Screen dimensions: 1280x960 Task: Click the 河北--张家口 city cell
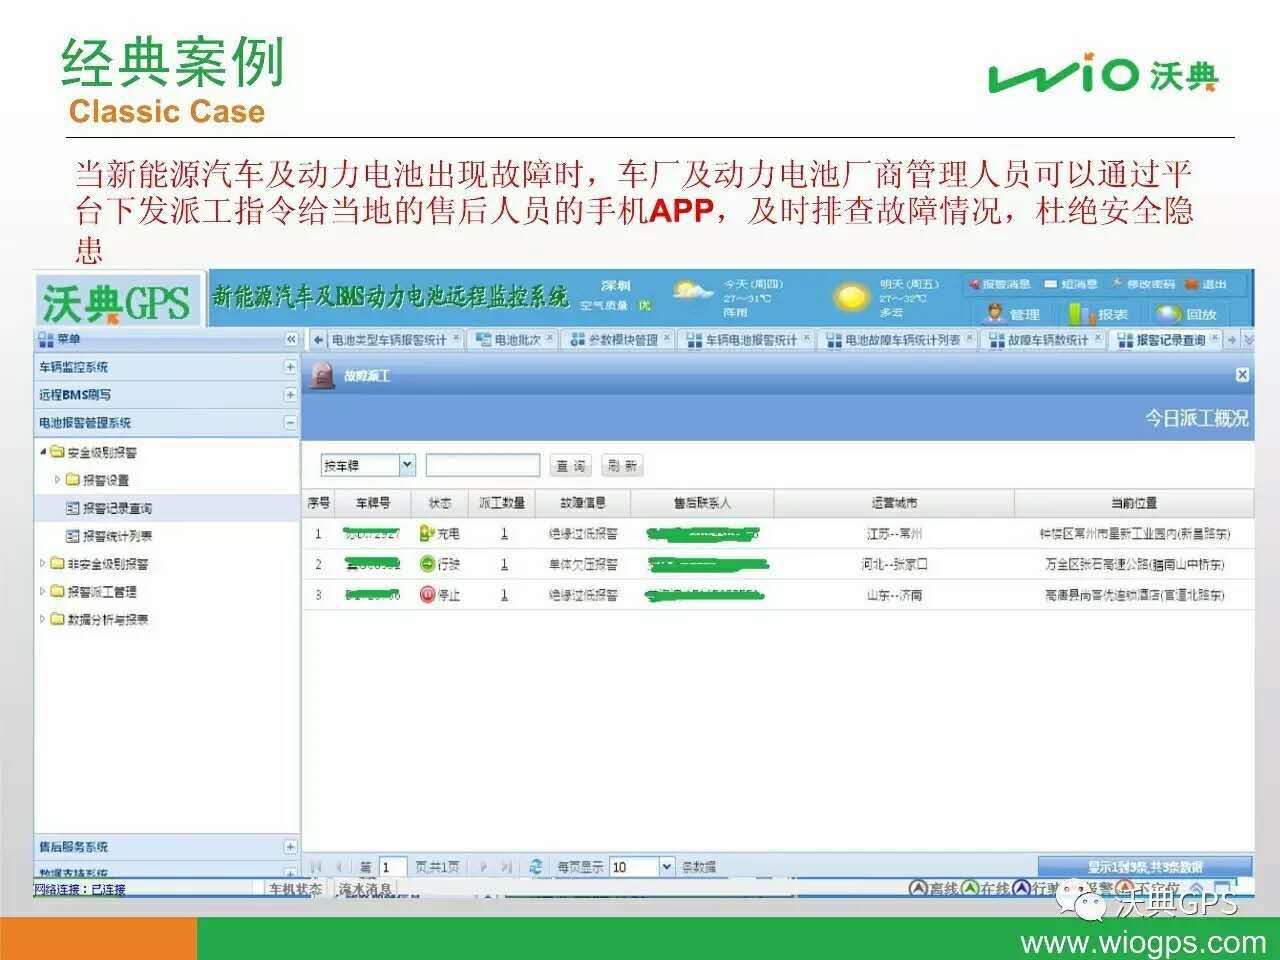point(894,564)
